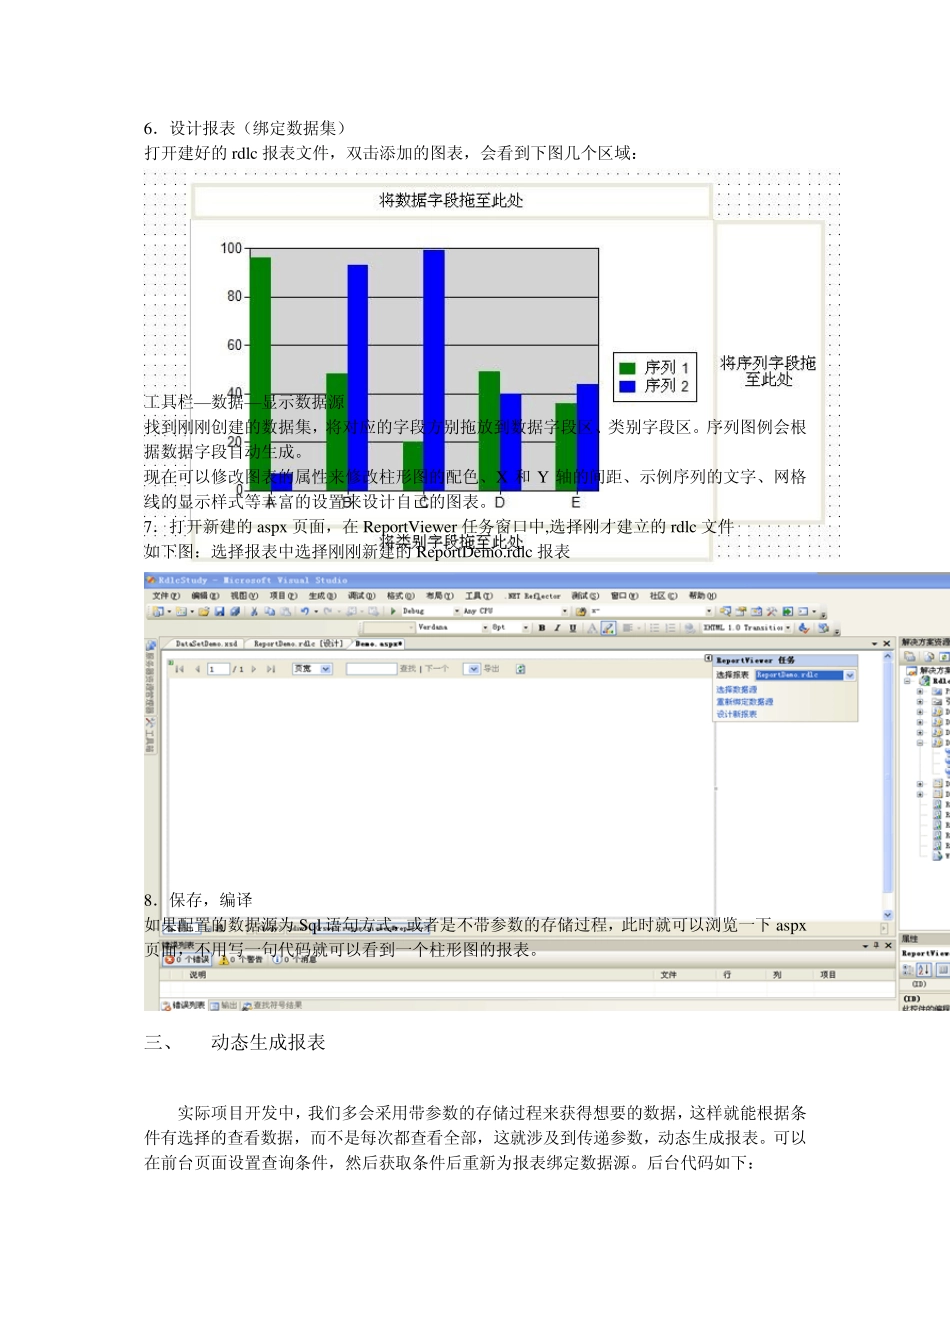
Task: Click the 0 个错误 errors filter
Action: 188,959
